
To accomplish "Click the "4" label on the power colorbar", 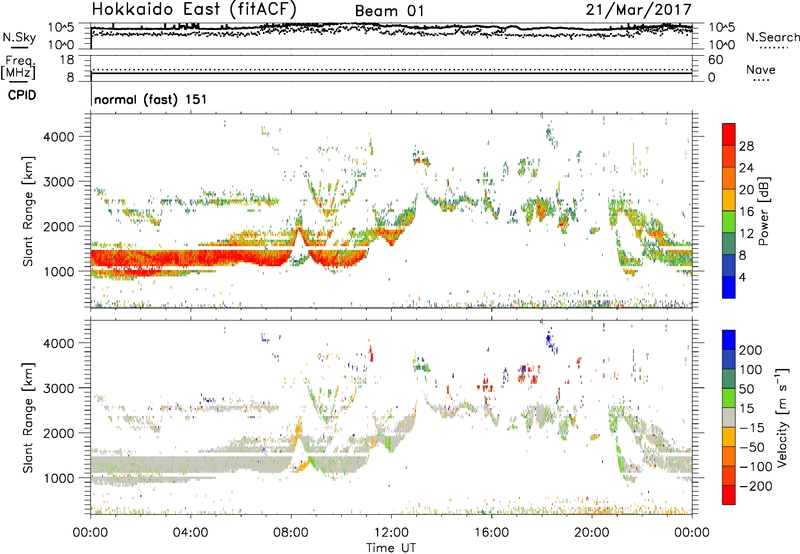I will click(x=743, y=278).
